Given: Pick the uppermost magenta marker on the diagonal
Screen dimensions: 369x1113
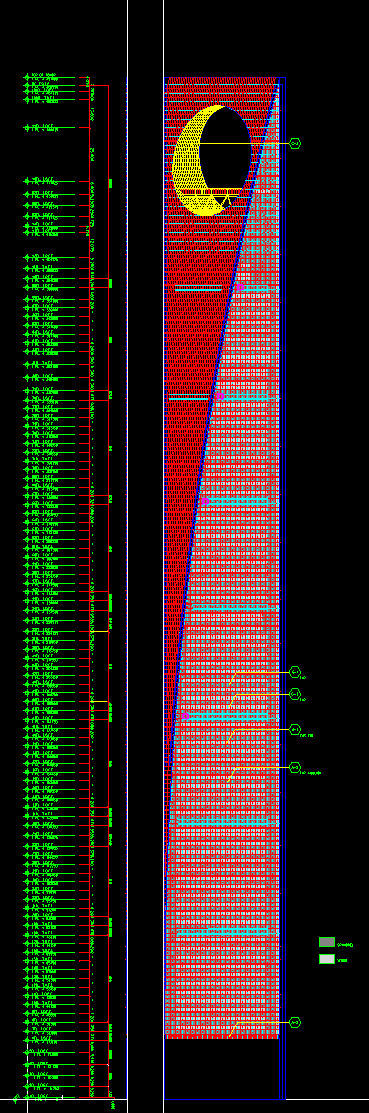Looking at the screenshot, I should click(x=239, y=287).
